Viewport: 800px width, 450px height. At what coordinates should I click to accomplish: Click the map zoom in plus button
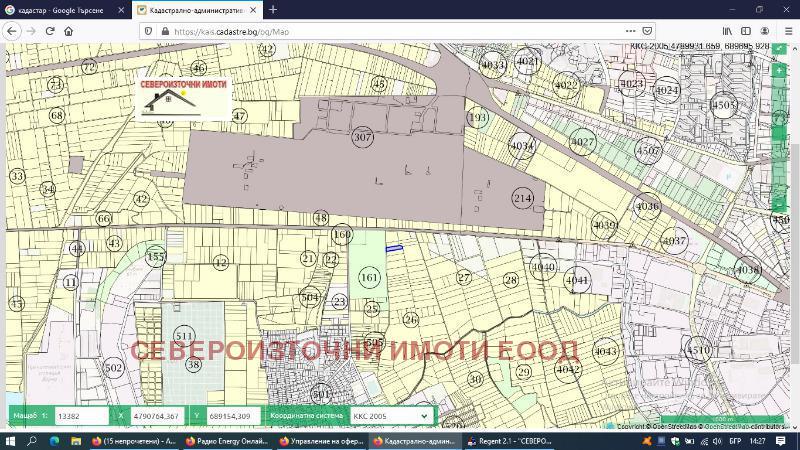tap(780, 72)
